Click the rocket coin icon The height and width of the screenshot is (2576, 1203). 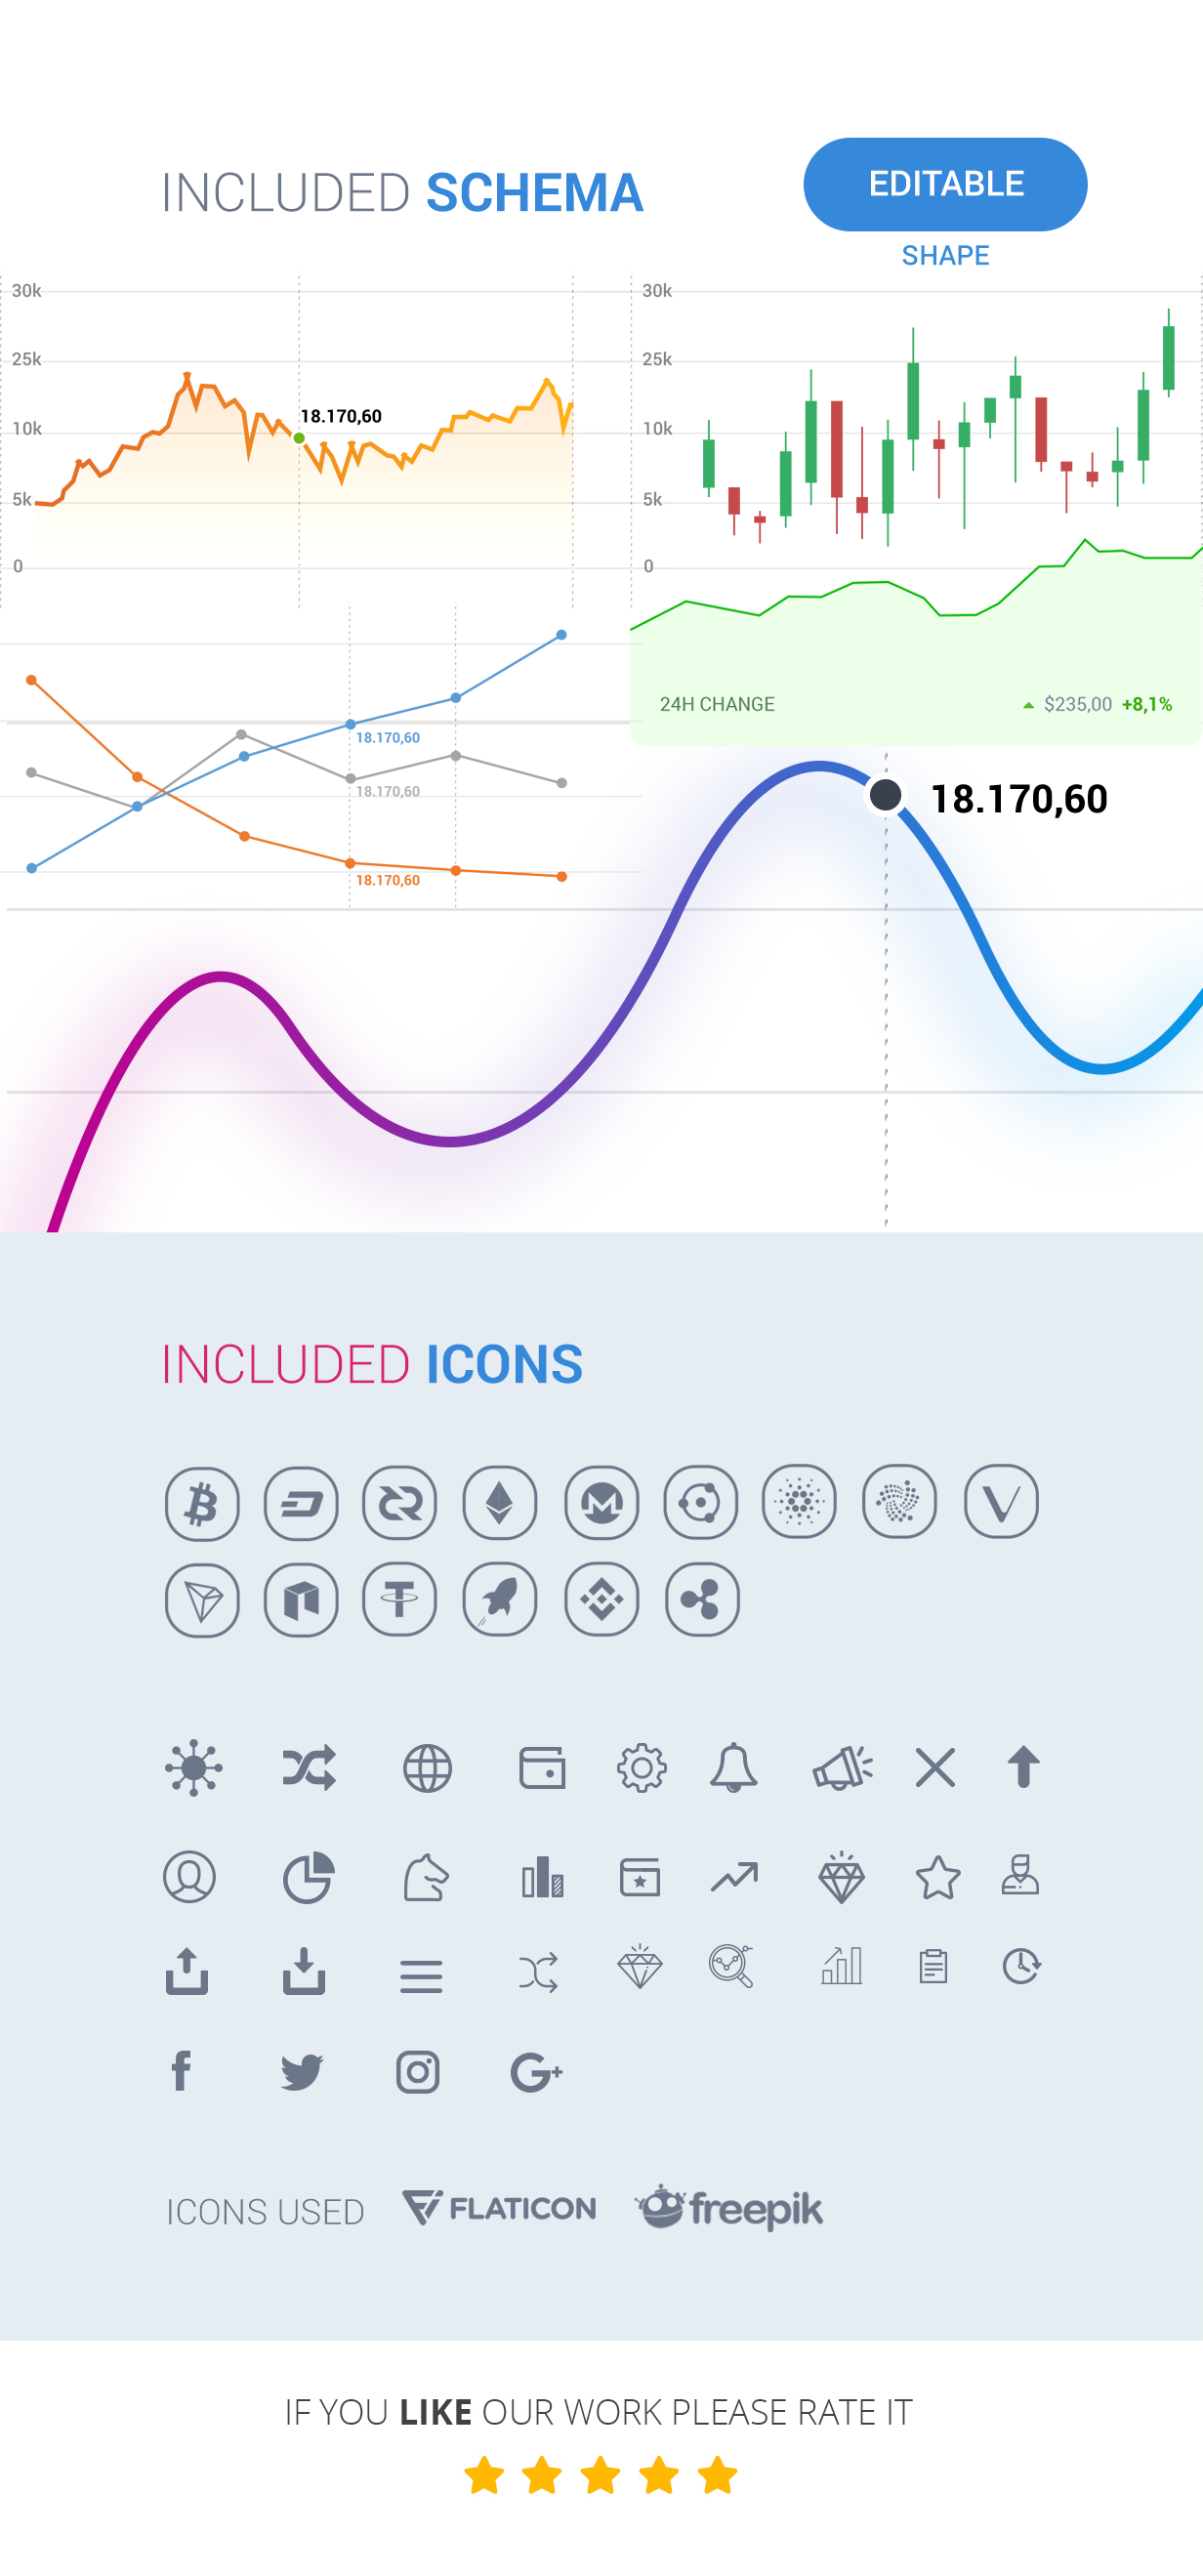500,1599
